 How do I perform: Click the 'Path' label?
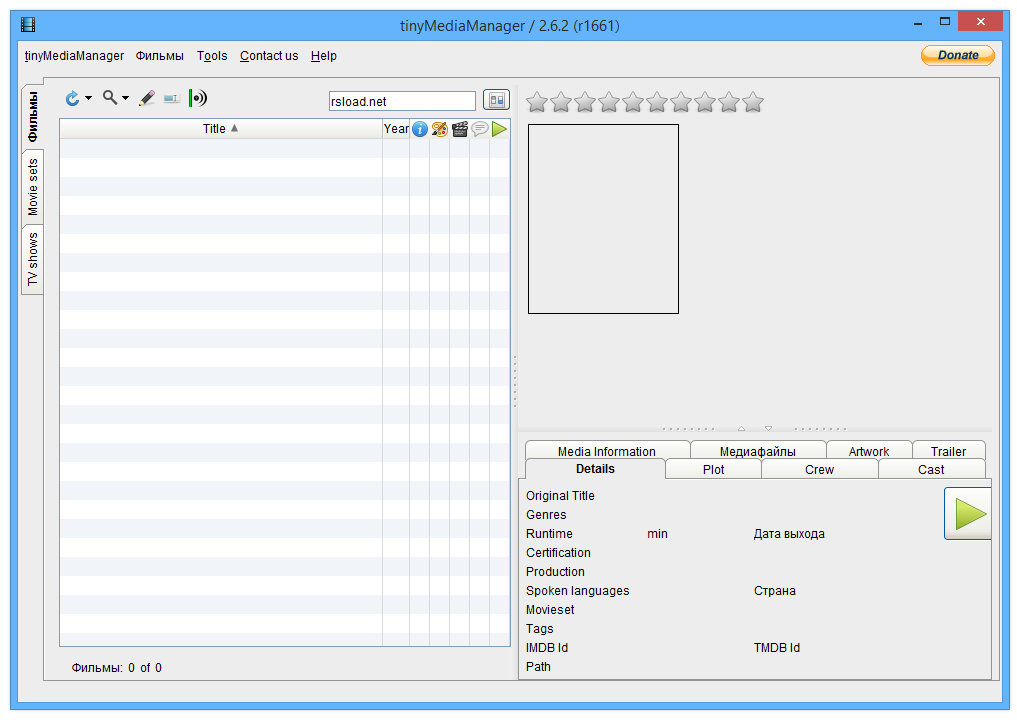click(x=538, y=666)
